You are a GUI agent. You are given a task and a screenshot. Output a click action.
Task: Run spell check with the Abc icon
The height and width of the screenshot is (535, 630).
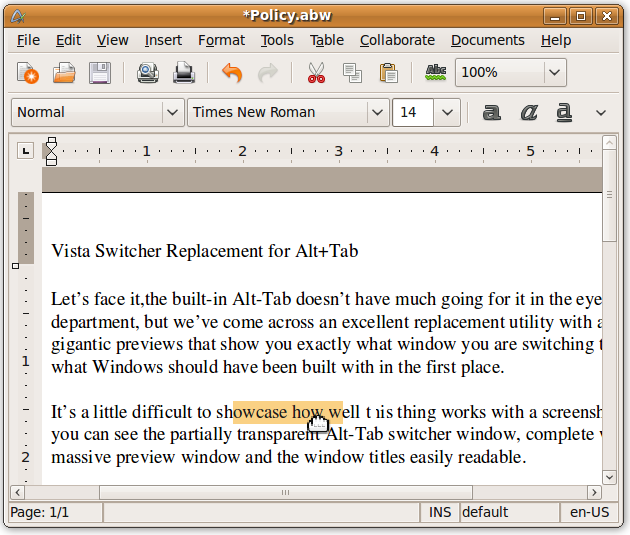tap(436, 73)
